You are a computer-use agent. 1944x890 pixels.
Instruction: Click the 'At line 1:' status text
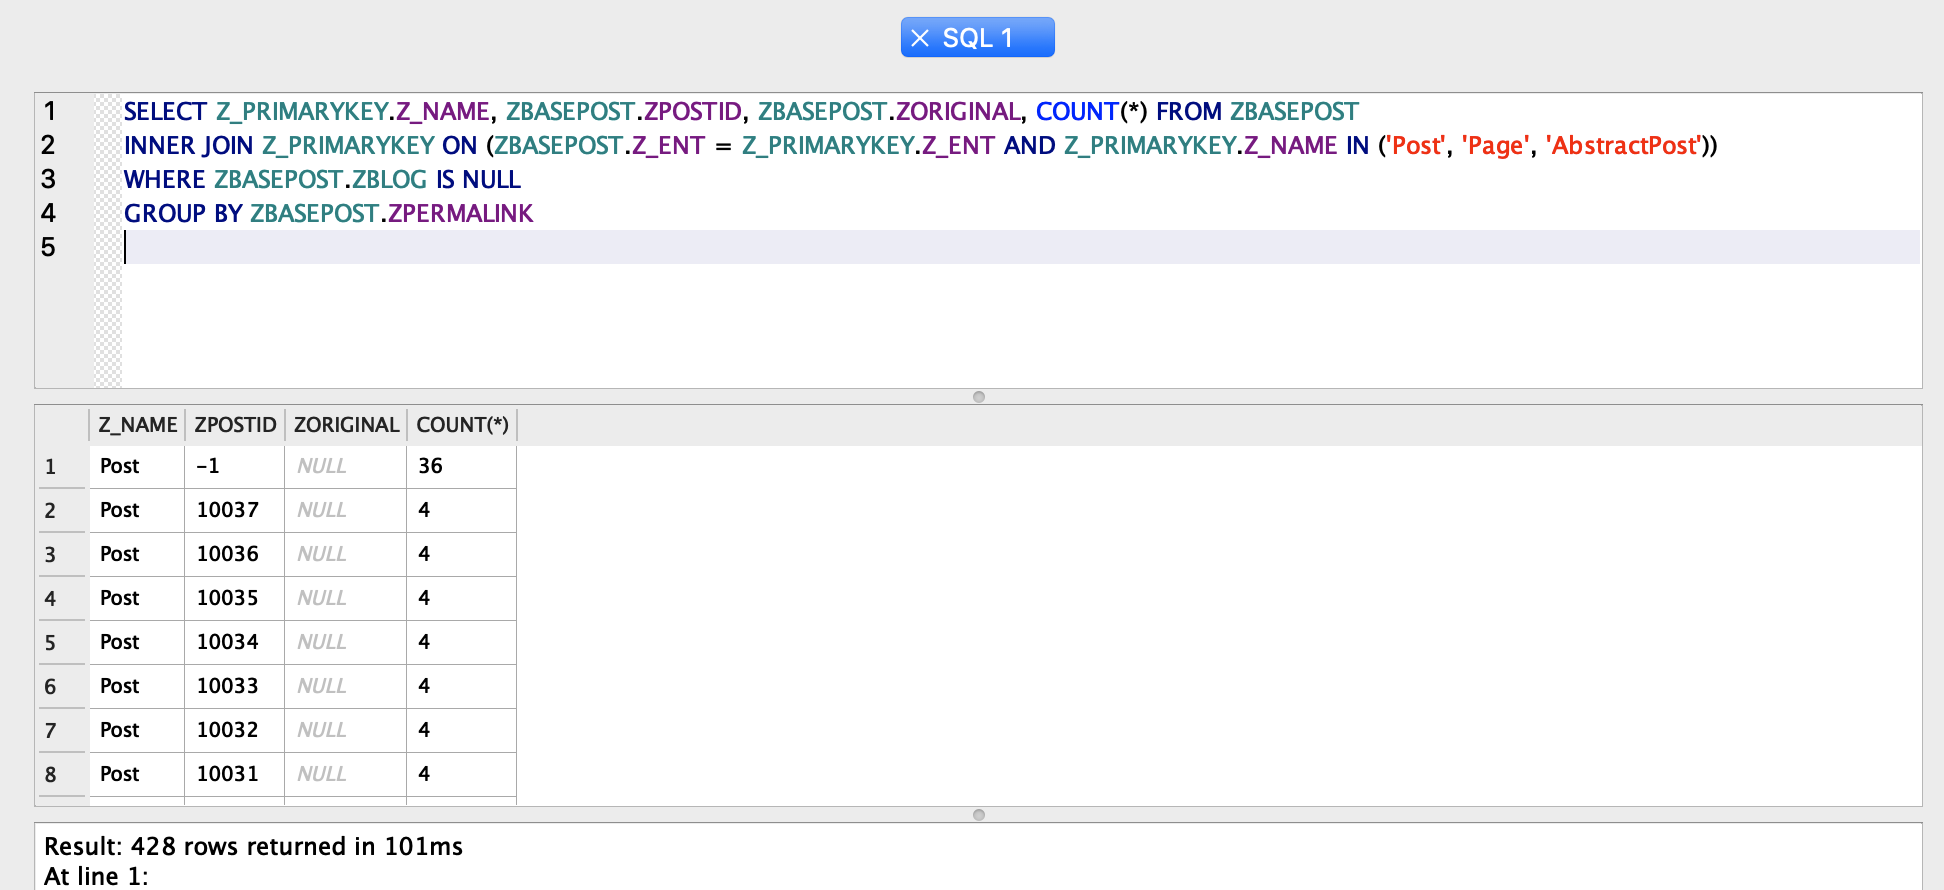tap(96, 876)
